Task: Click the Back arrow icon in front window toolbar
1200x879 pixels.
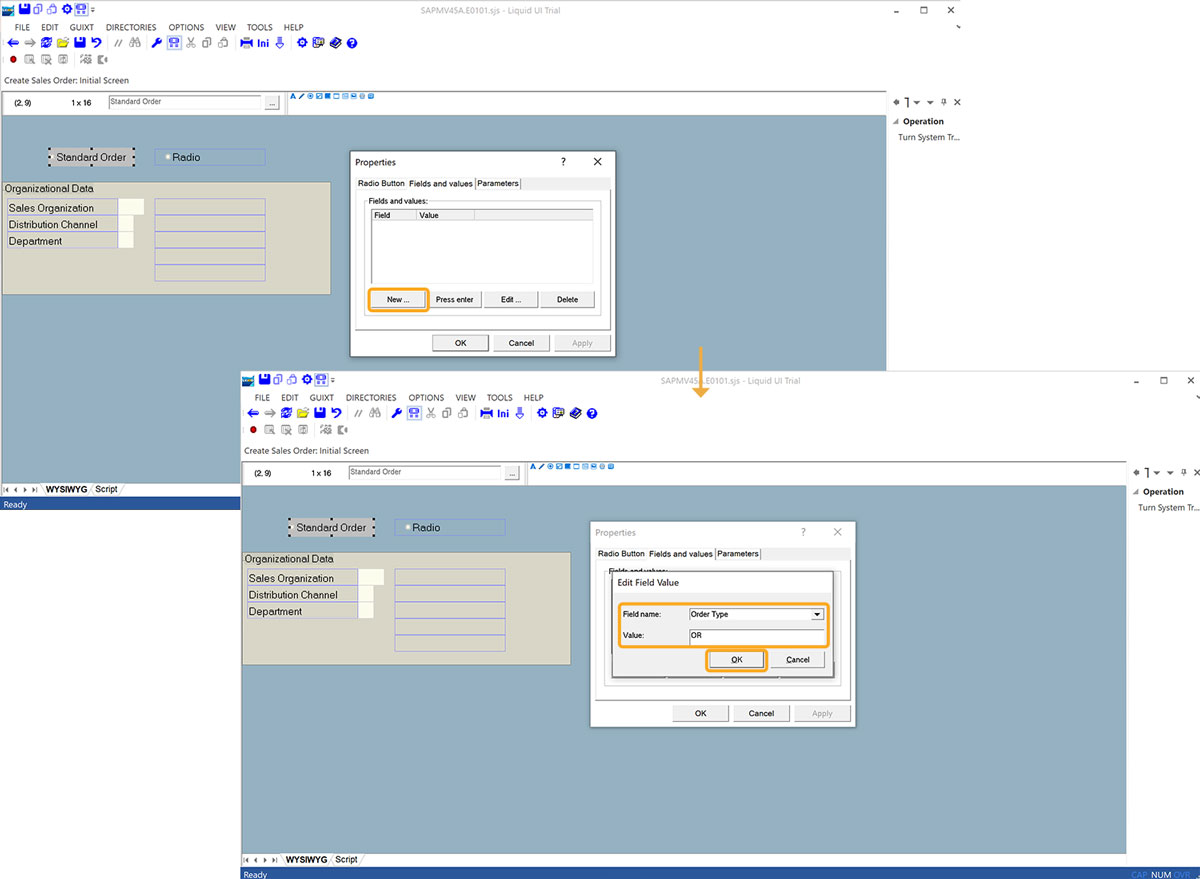Action: [x=253, y=413]
